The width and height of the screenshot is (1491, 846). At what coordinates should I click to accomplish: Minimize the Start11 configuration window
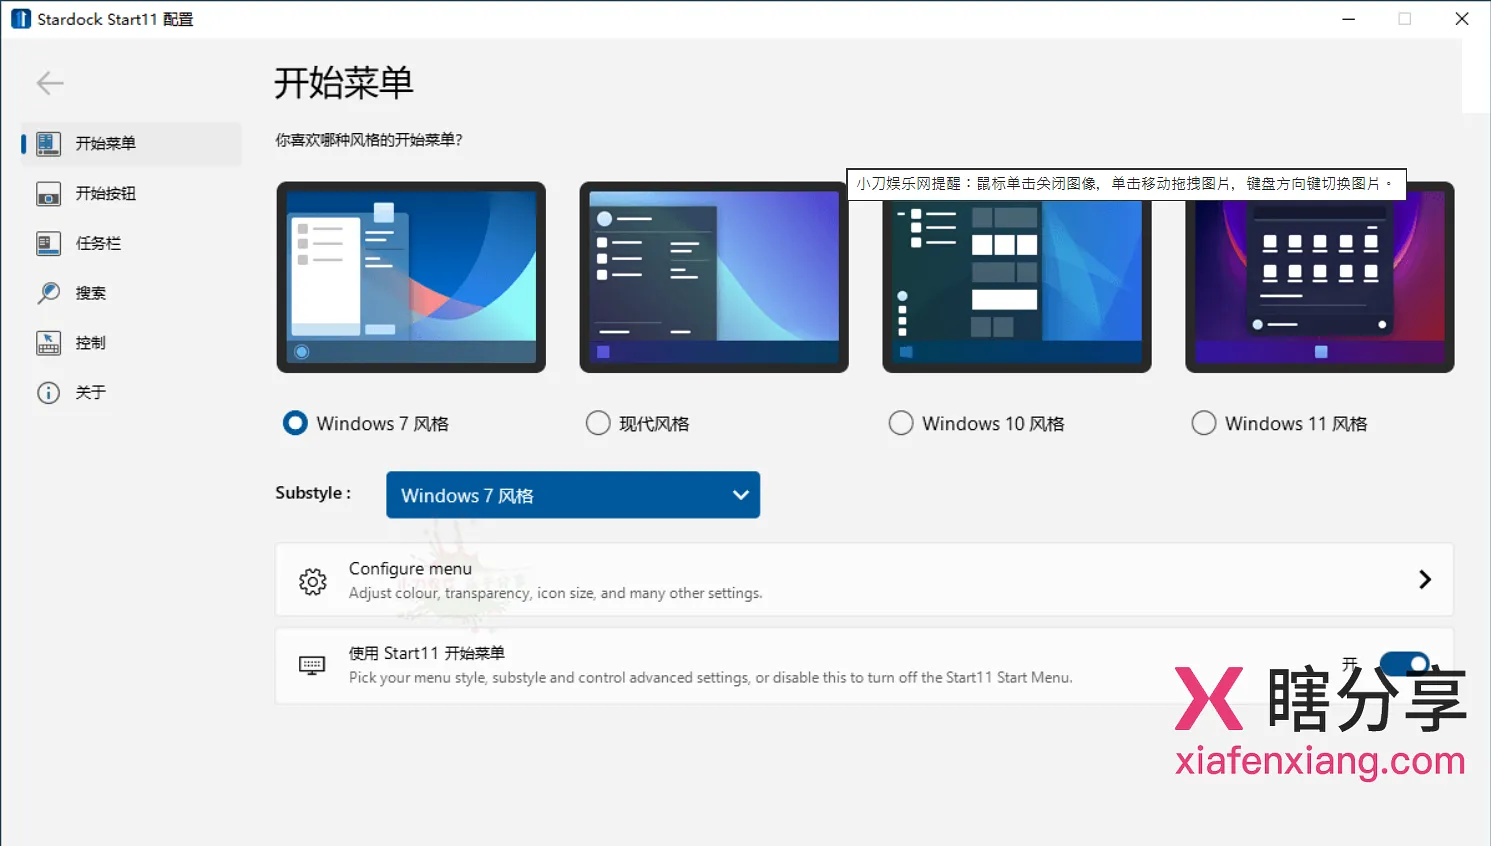pyautogui.click(x=1349, y=19)
